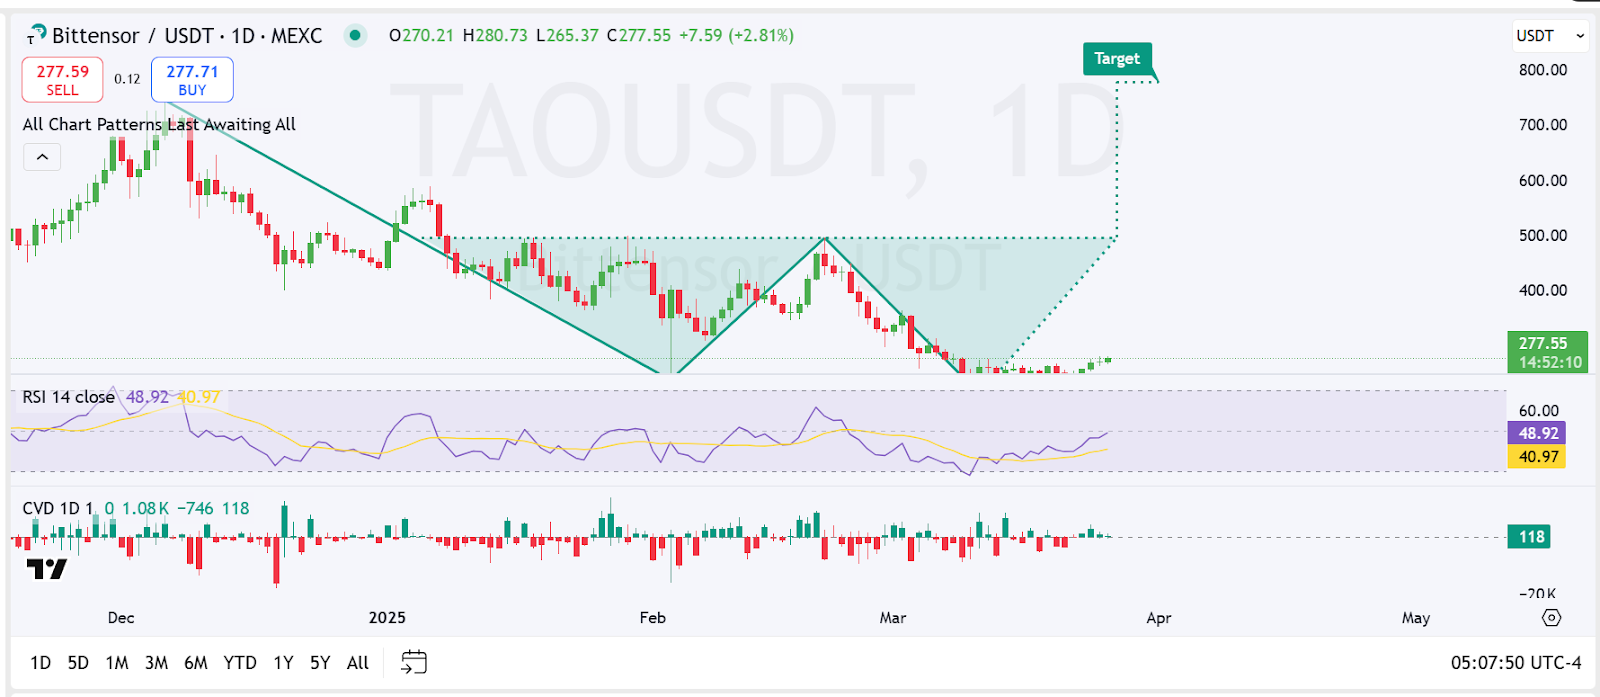Select the 1D time range
The image size is (1600, 697).
(40, 663)
